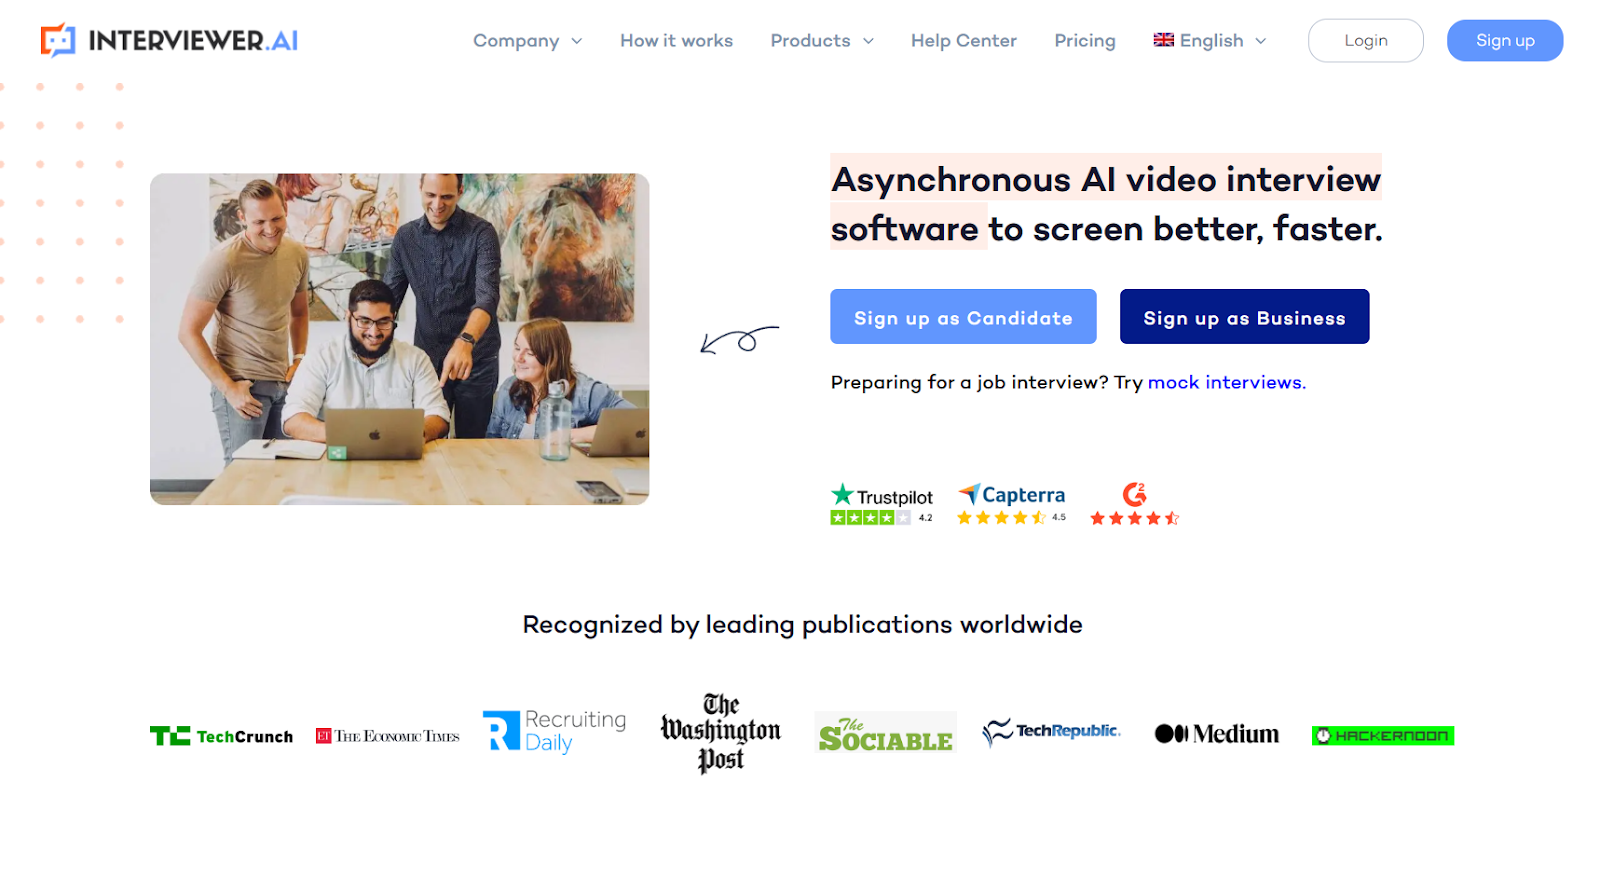Image resolution: width=1600 pixels, height=878 pixels.
Task: Open the Capterra rating badge
Action: [1011, 504]
